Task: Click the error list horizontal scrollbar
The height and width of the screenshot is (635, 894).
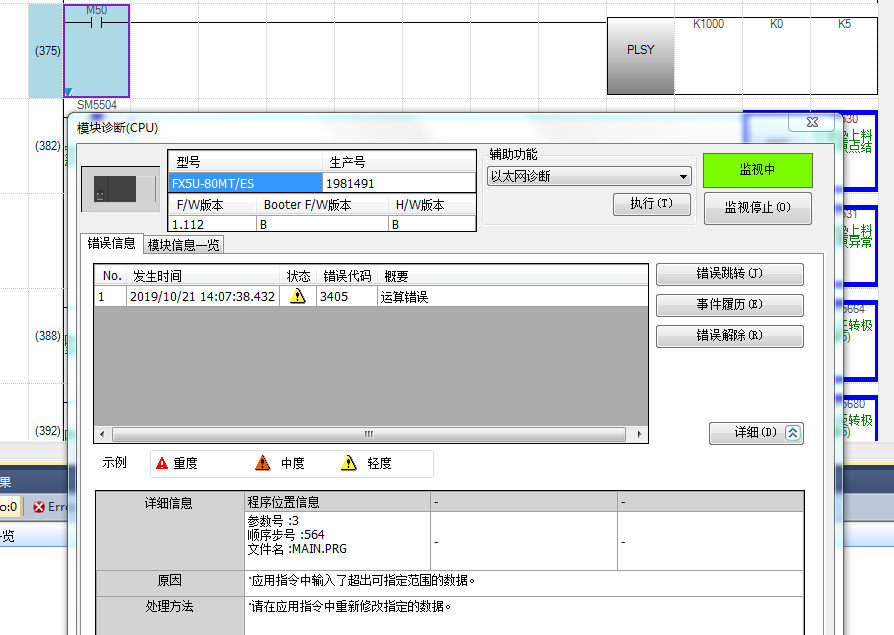Action: 370,434
